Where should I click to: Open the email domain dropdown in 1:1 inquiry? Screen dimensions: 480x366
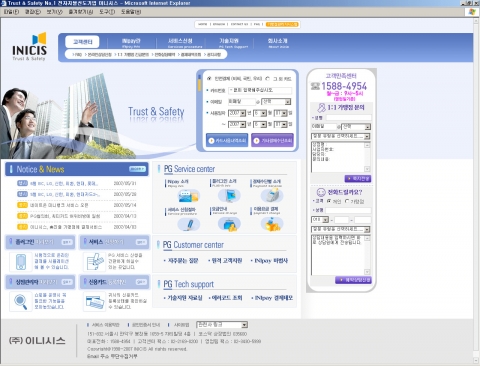click(x=356, y=127)
